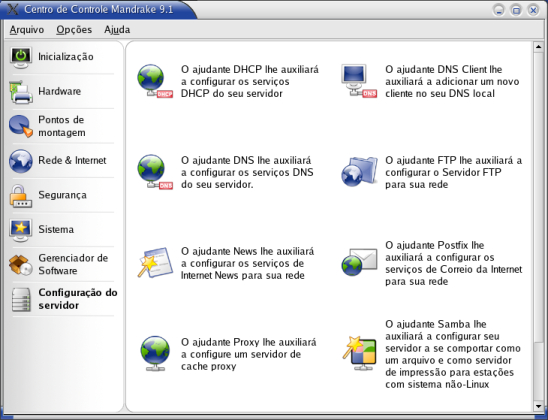The image size is (548, 420).
Task: Select the Inicialização category label
Action: pyautogui.click(x=66, y=57)
